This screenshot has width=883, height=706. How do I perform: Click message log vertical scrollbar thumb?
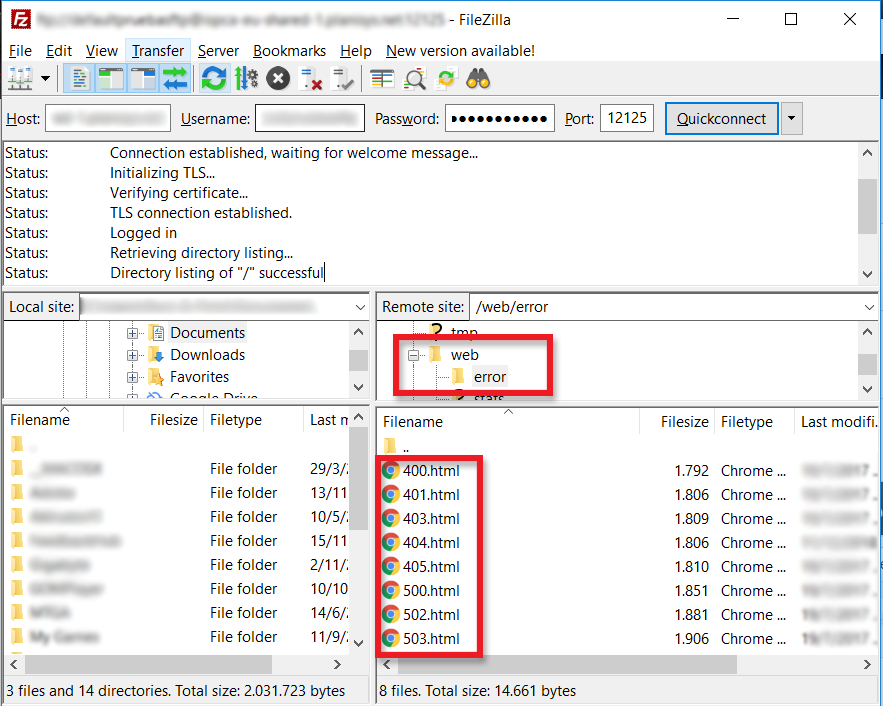pyautogui.click(x=867, y=206)
